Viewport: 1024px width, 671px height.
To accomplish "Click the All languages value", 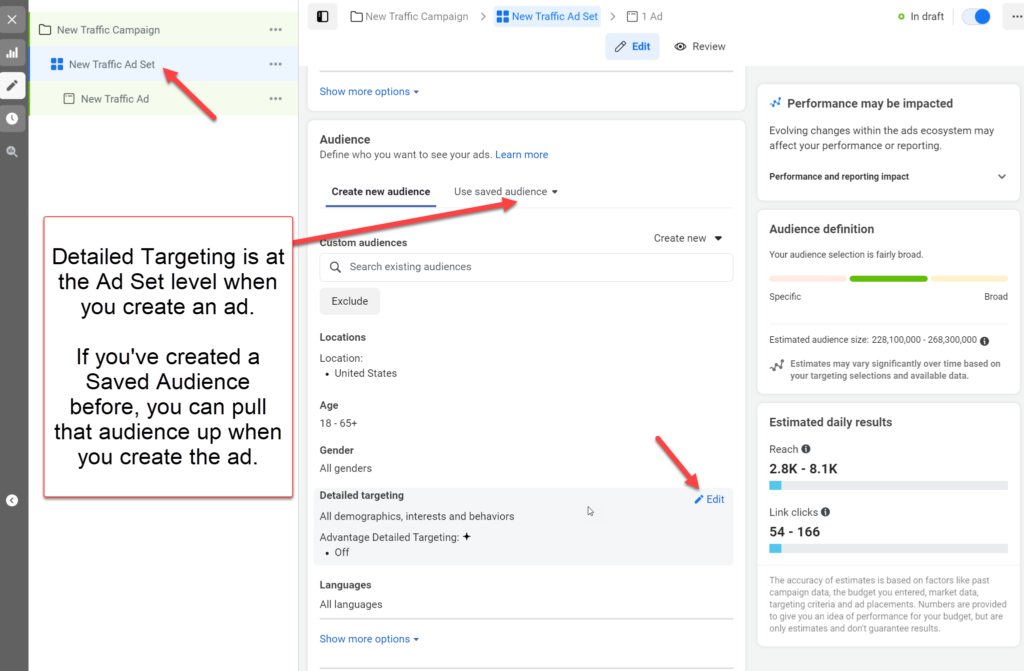I will (x=351, y=604).
